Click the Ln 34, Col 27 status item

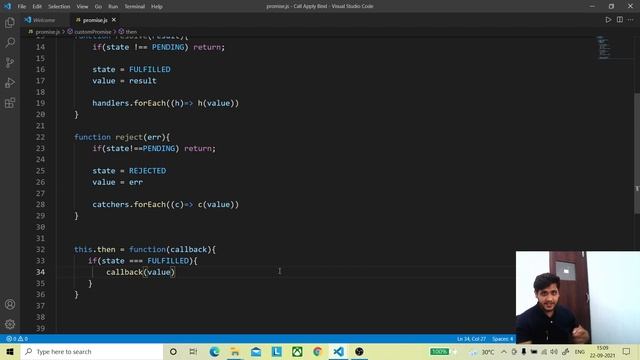(471, 339)
